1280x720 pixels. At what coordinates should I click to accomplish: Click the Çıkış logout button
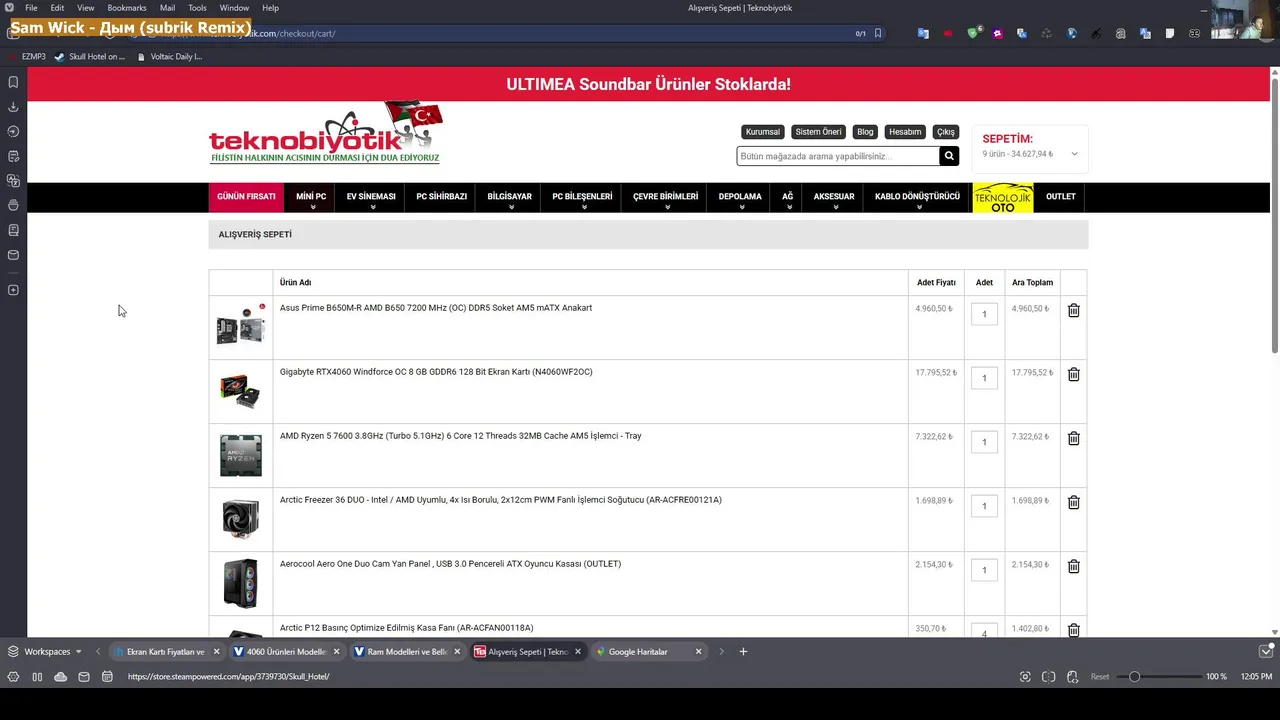pyautogui.click(x=946, y=132)
